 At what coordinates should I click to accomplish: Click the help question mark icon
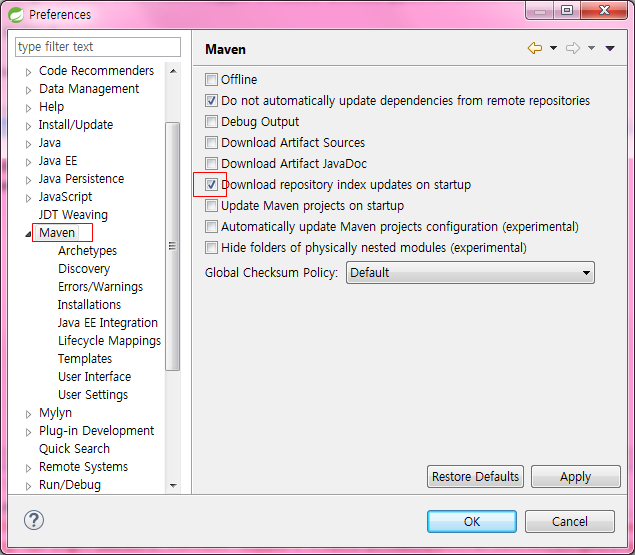click(x=34, y=520)
